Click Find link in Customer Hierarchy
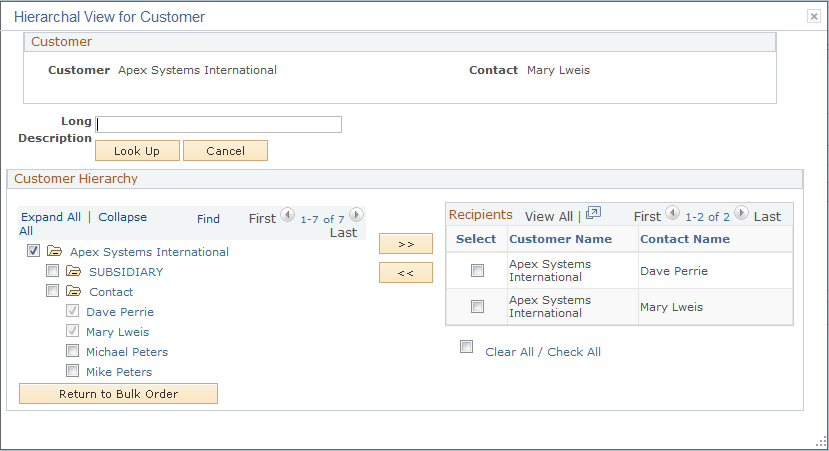Image resolution: width=829 pixels, height=451 pixels. 208,219
